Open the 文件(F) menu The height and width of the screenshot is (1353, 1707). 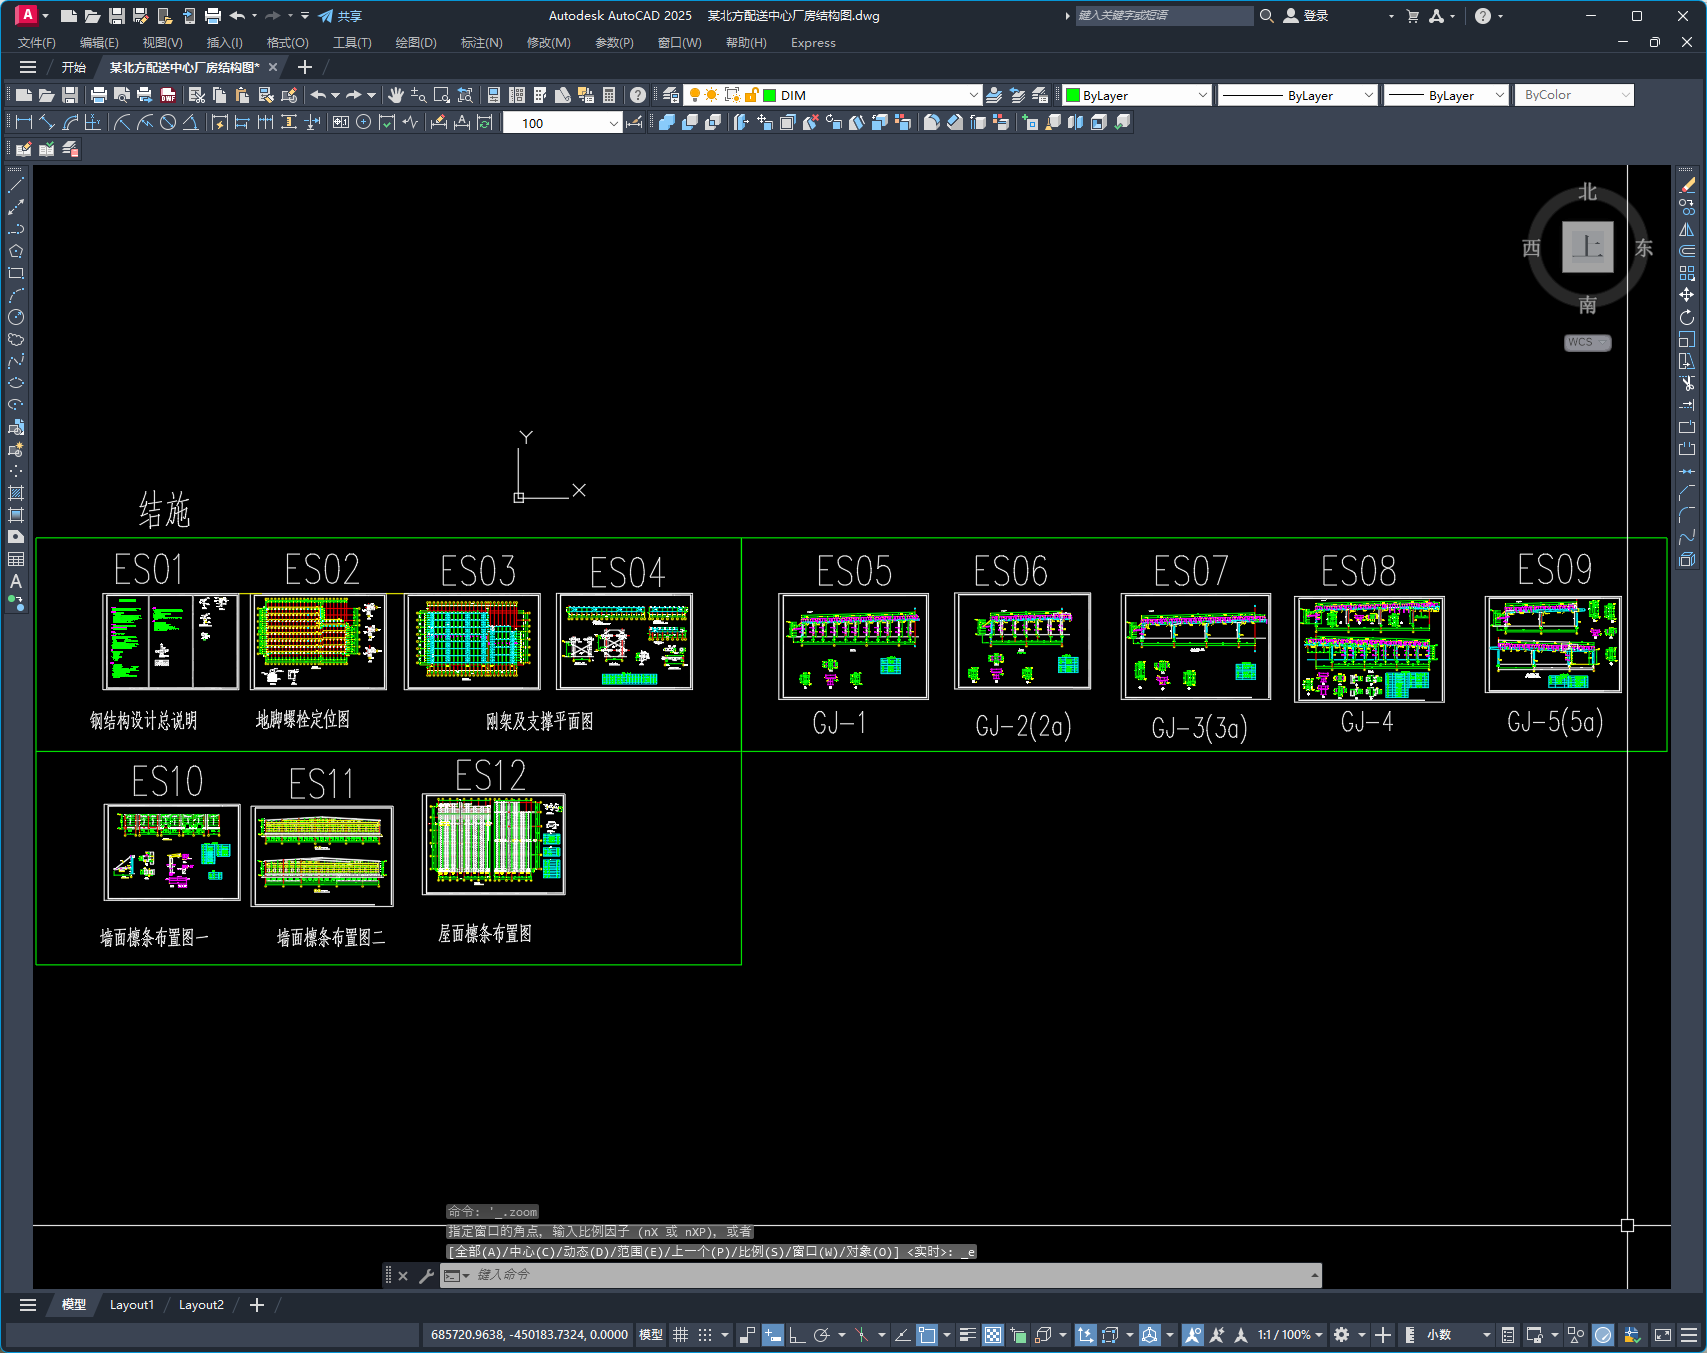[x=37, y=42]
